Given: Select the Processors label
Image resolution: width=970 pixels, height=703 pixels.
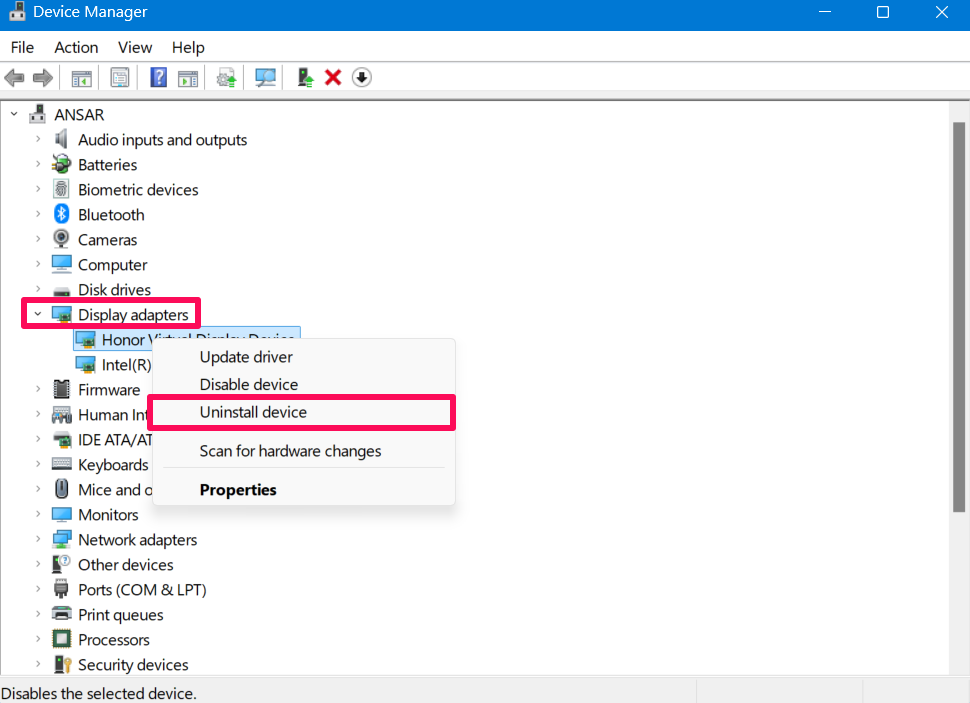Looking at the screenshot, I should click(114, 639).
